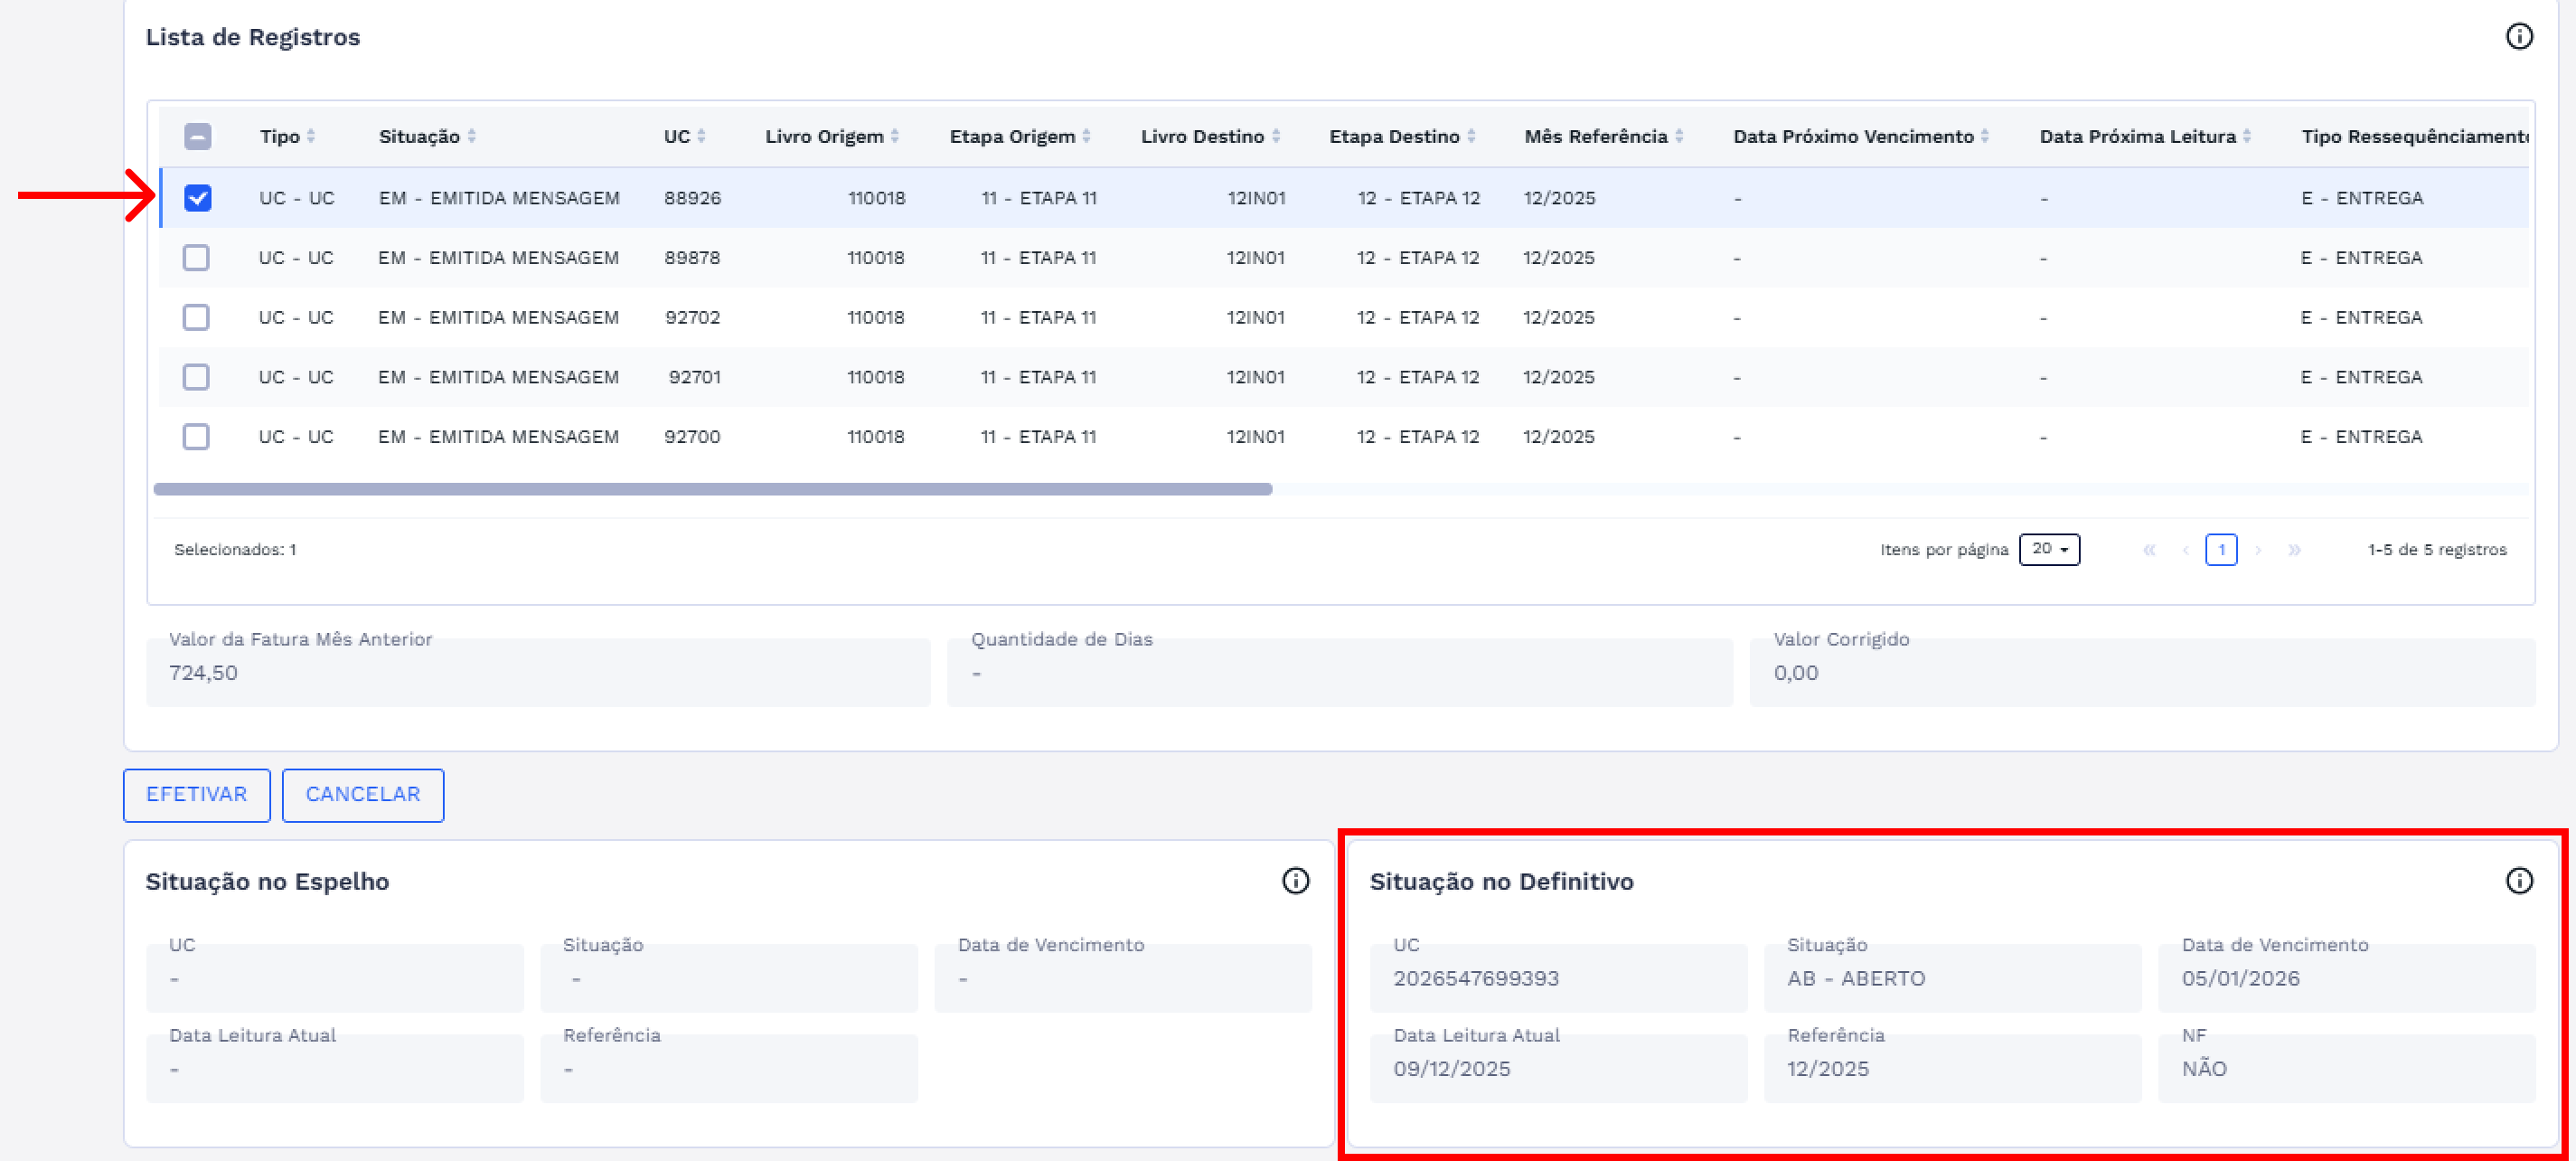The width and height of the screenshot is (2576, 1161).
Task: Check the row for UC 92700
Action: tap(196, 437)
